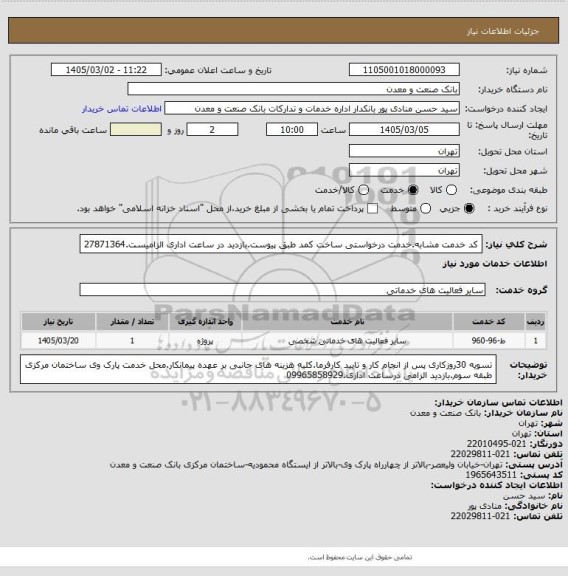Click postal code 1965643511
This screenshot has width=568, height=576.
tap(491, 475)
